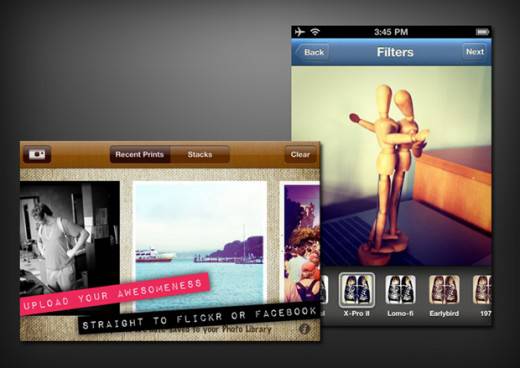Tap the wooden mannequin photo preview

(391, 166)
